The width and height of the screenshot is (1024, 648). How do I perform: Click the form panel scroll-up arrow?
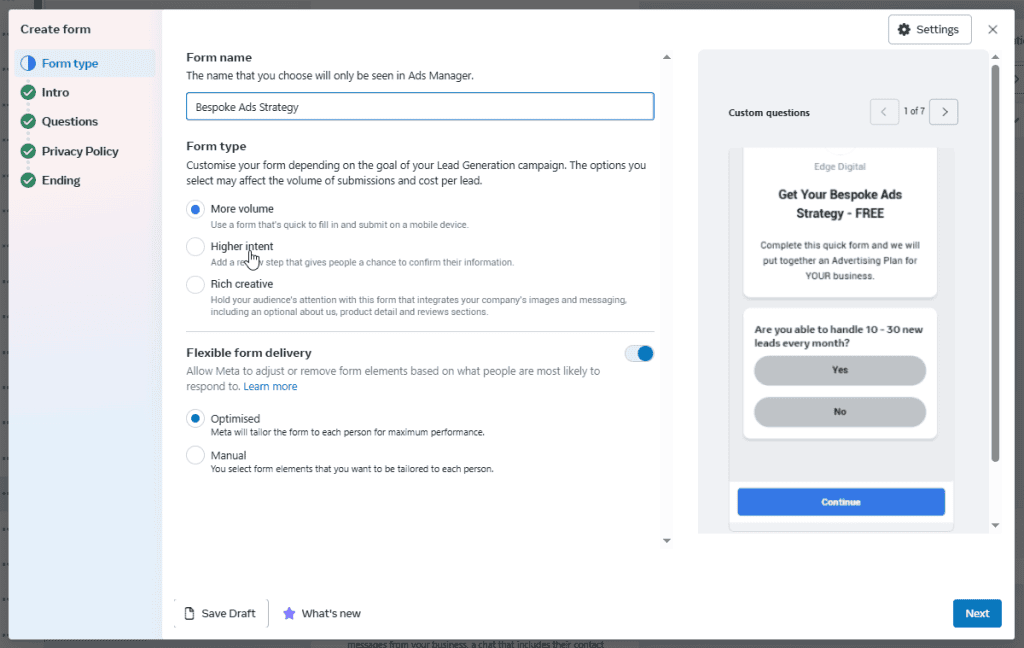point(667,57)
